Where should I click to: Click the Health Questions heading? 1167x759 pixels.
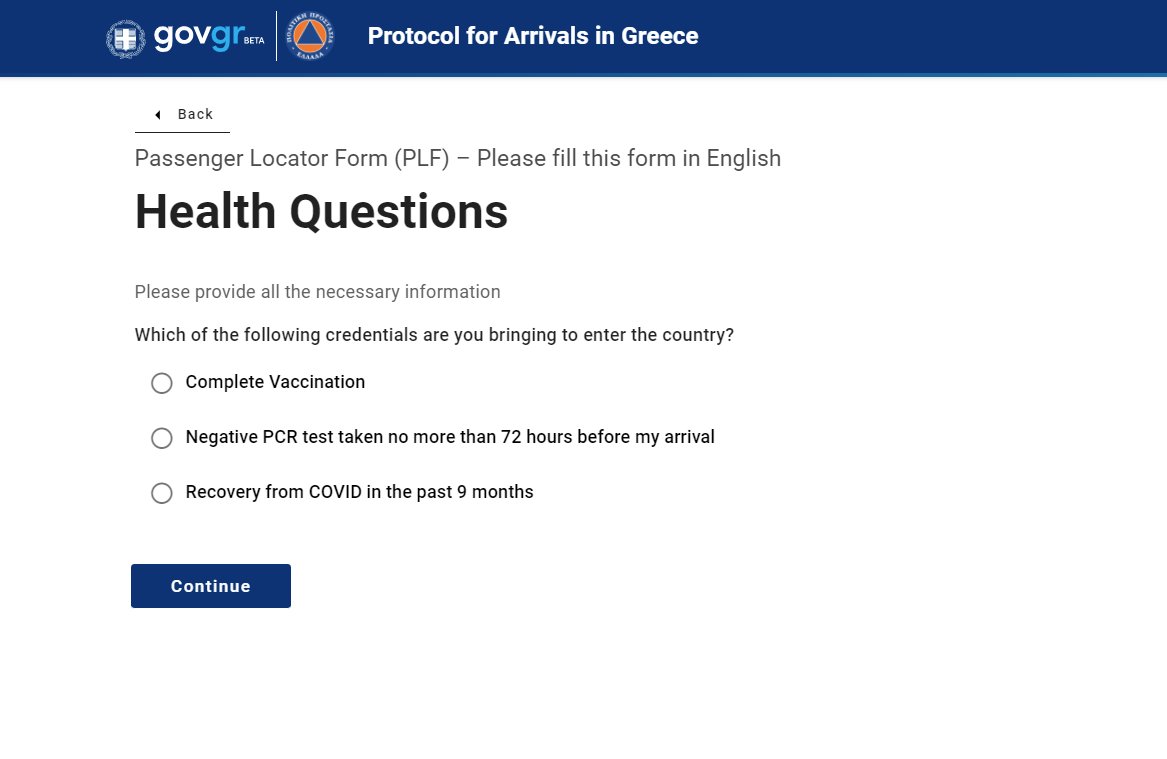pos(321,212)
